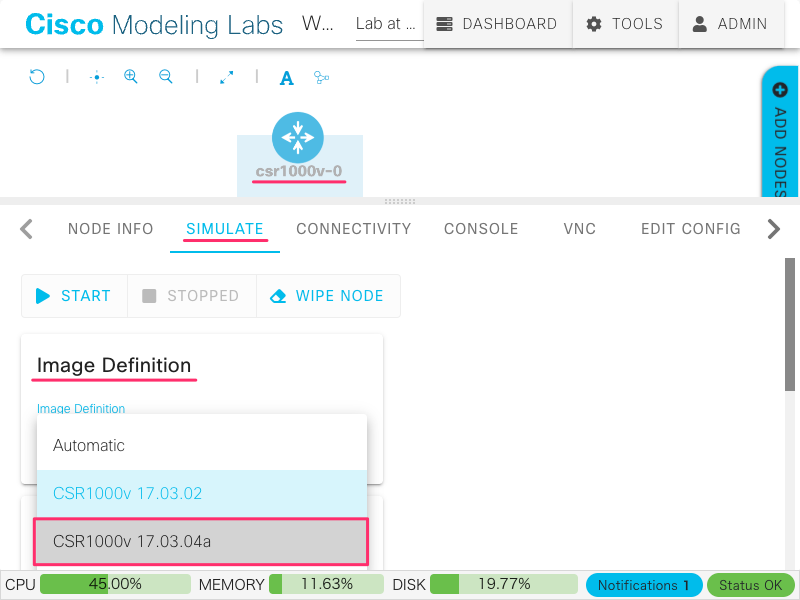Switch to the Node Info tab
Screen dimensions: 800x600
[x=111, y=229]
